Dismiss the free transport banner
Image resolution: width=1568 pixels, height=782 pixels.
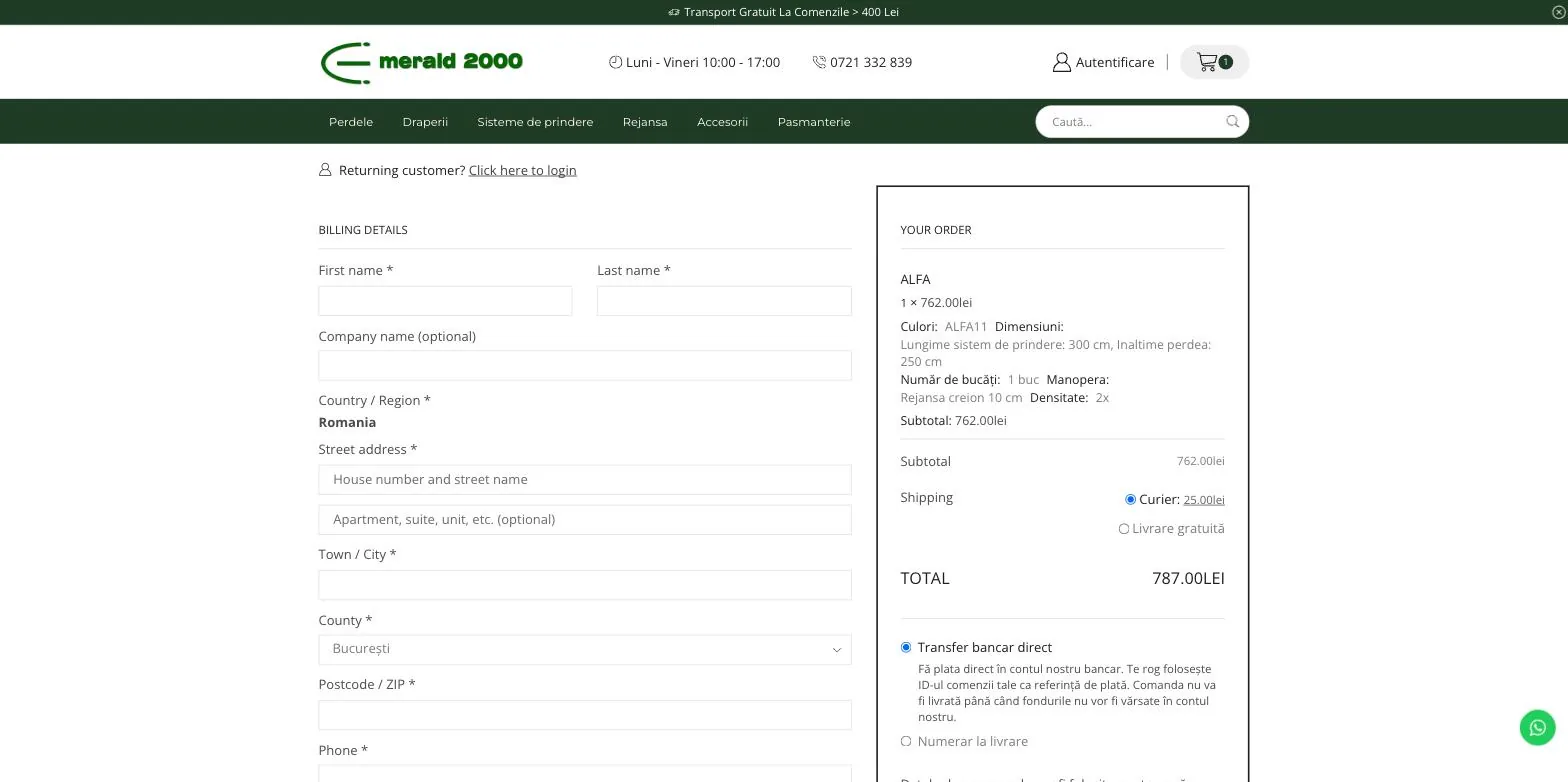[x=1558, y=12]
